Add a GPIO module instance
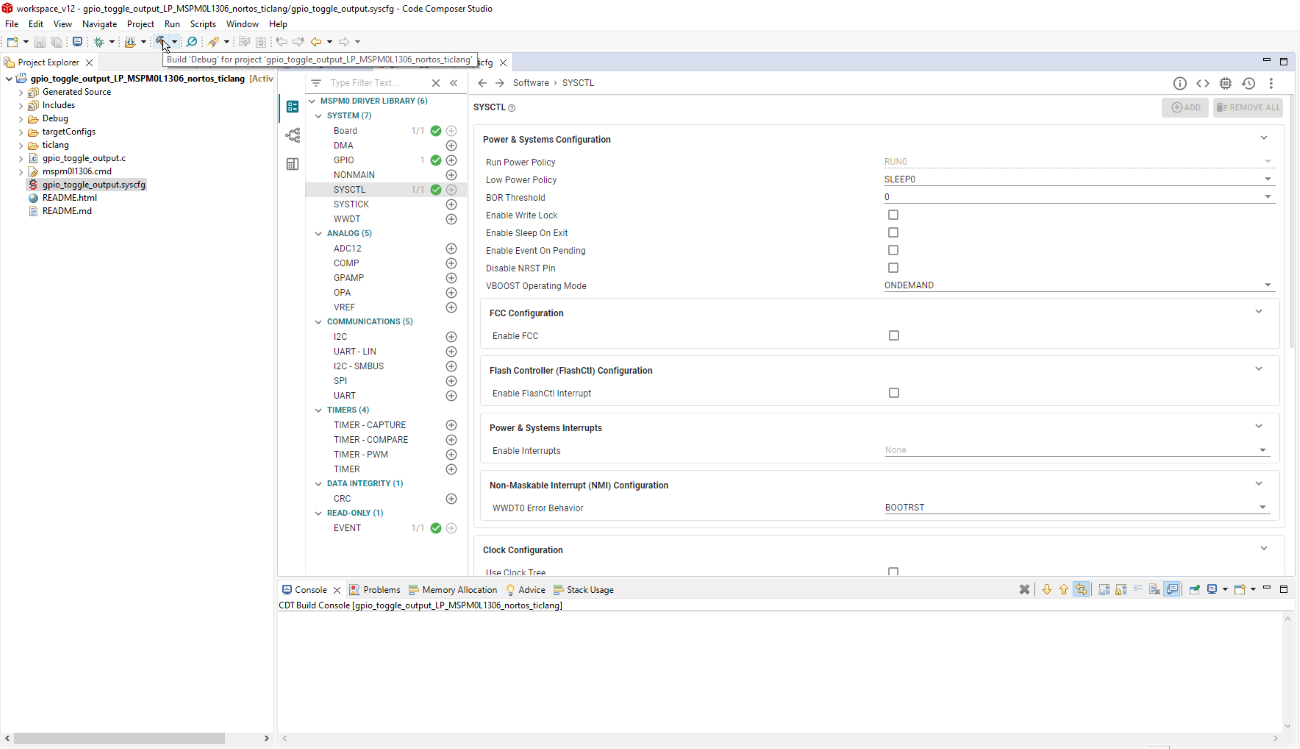The image size is (1300, 749). (x=451, y=160)
